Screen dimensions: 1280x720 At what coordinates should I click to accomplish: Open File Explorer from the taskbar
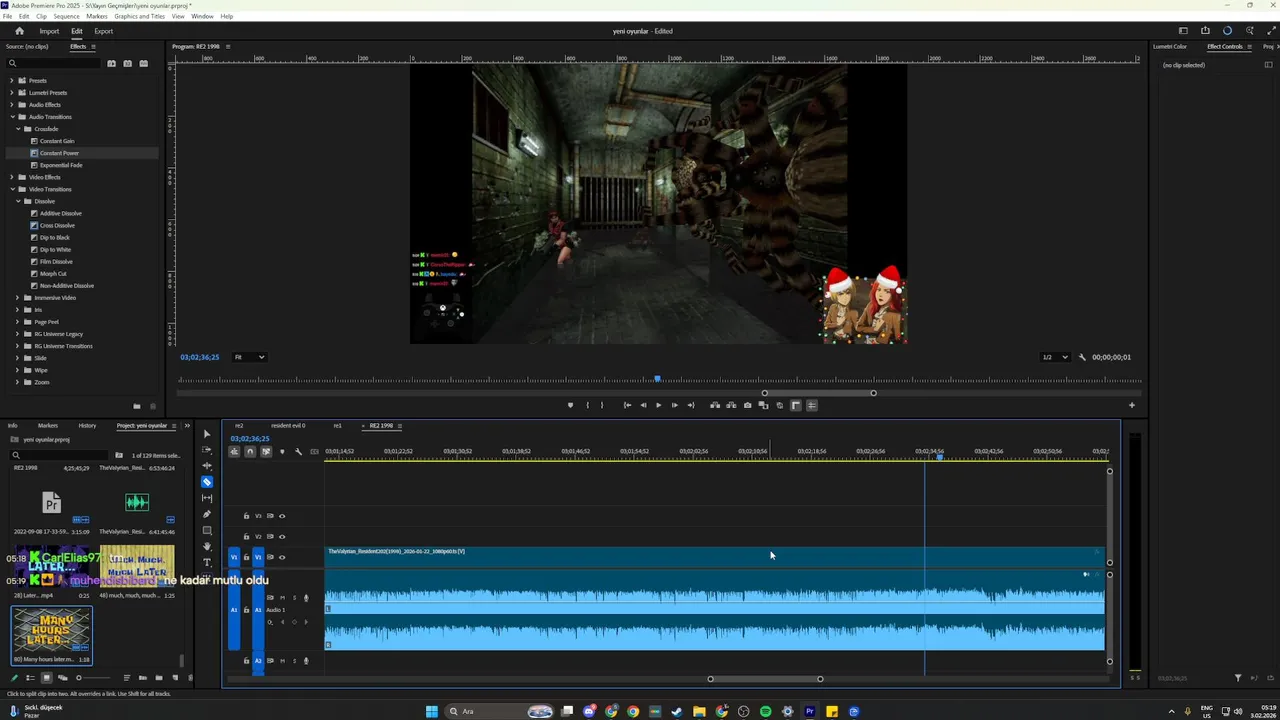point(699,712)
